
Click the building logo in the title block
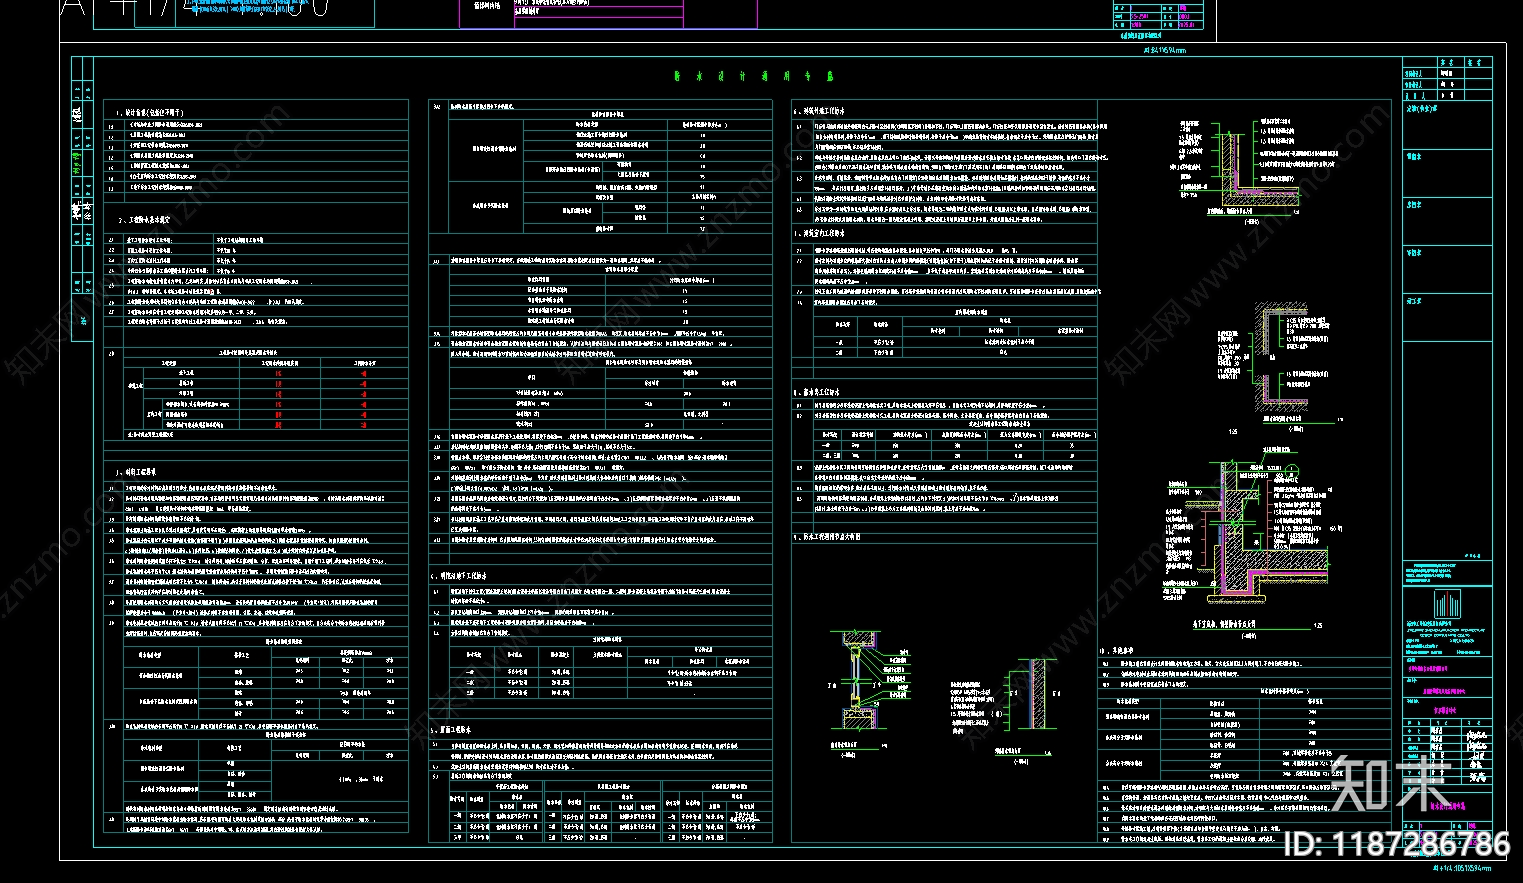point(1445,605)
